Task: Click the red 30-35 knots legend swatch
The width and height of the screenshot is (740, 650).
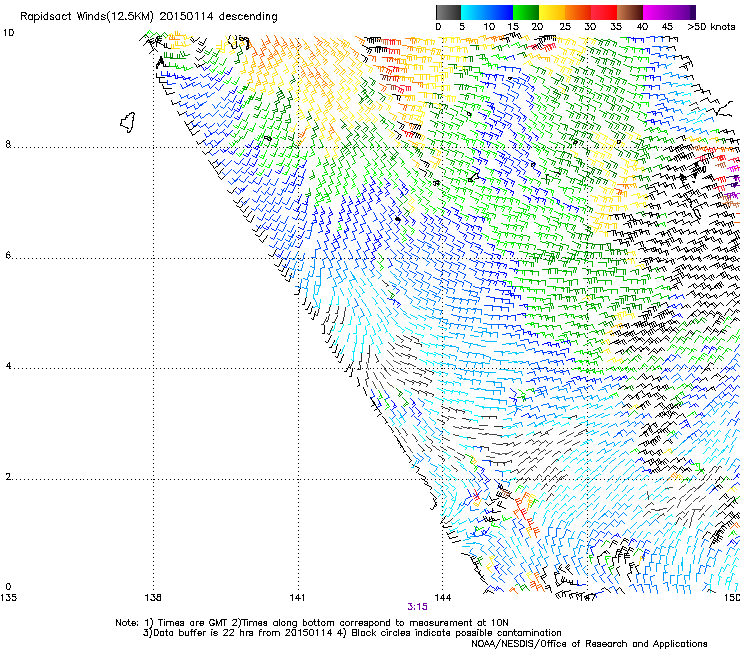Action: click(x=604, y=12)
